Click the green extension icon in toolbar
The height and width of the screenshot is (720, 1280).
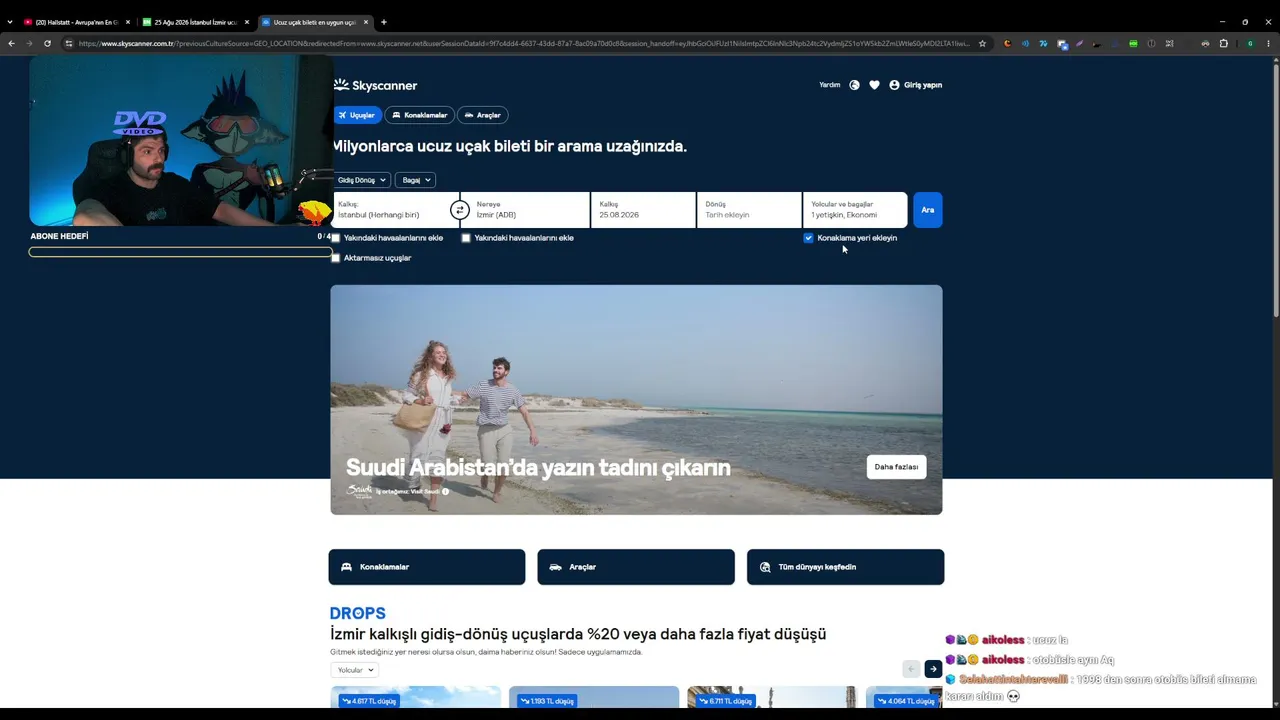(x=1133, y=43)
